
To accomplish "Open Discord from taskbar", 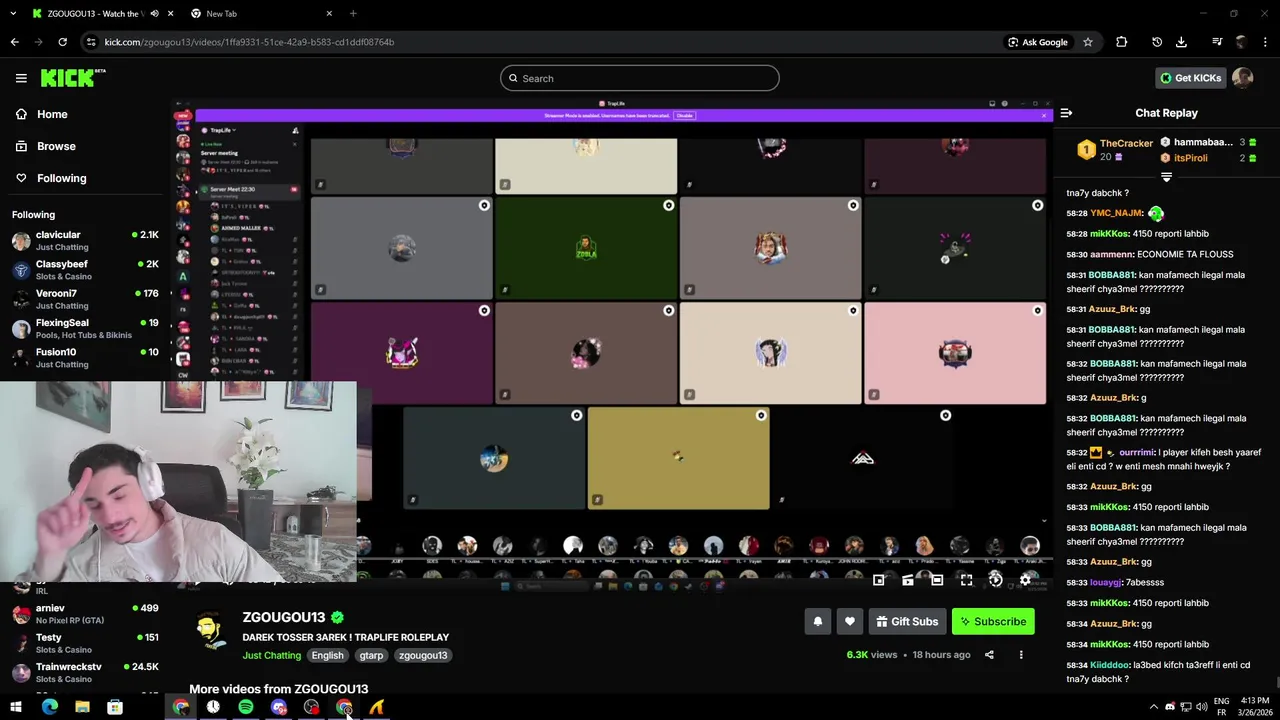I will (279, 707).
